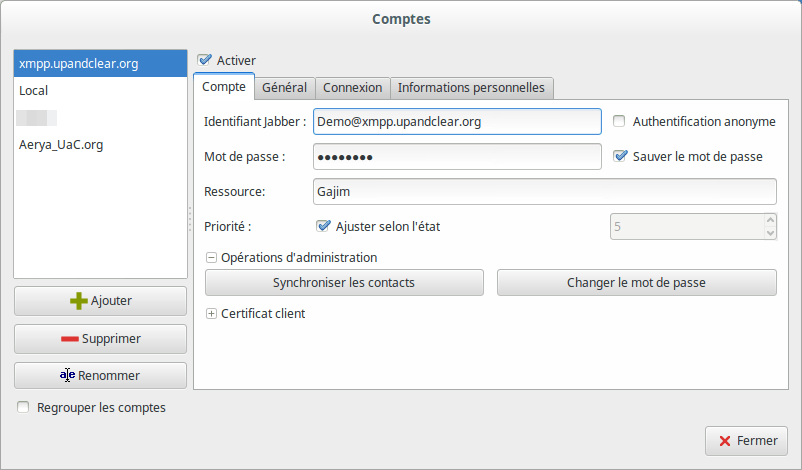The height and width of the screenshot is (470, 802).
Task: Click Synchroniser les contacts
Action: pyautogui.click(x=344, y=283)
